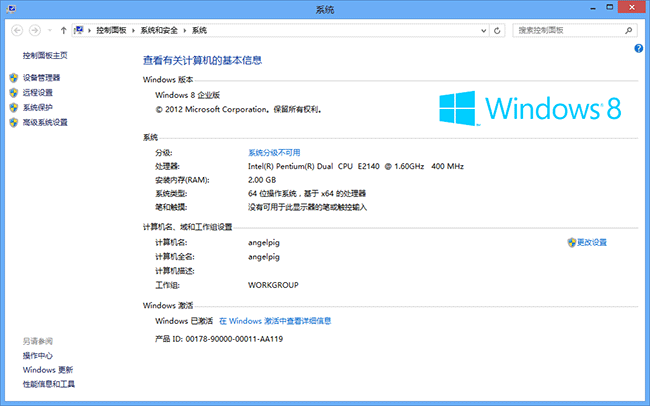Select the angelpig value beside 计算机全名
This screenshot has width=650, height=406.
coord(264,257)
